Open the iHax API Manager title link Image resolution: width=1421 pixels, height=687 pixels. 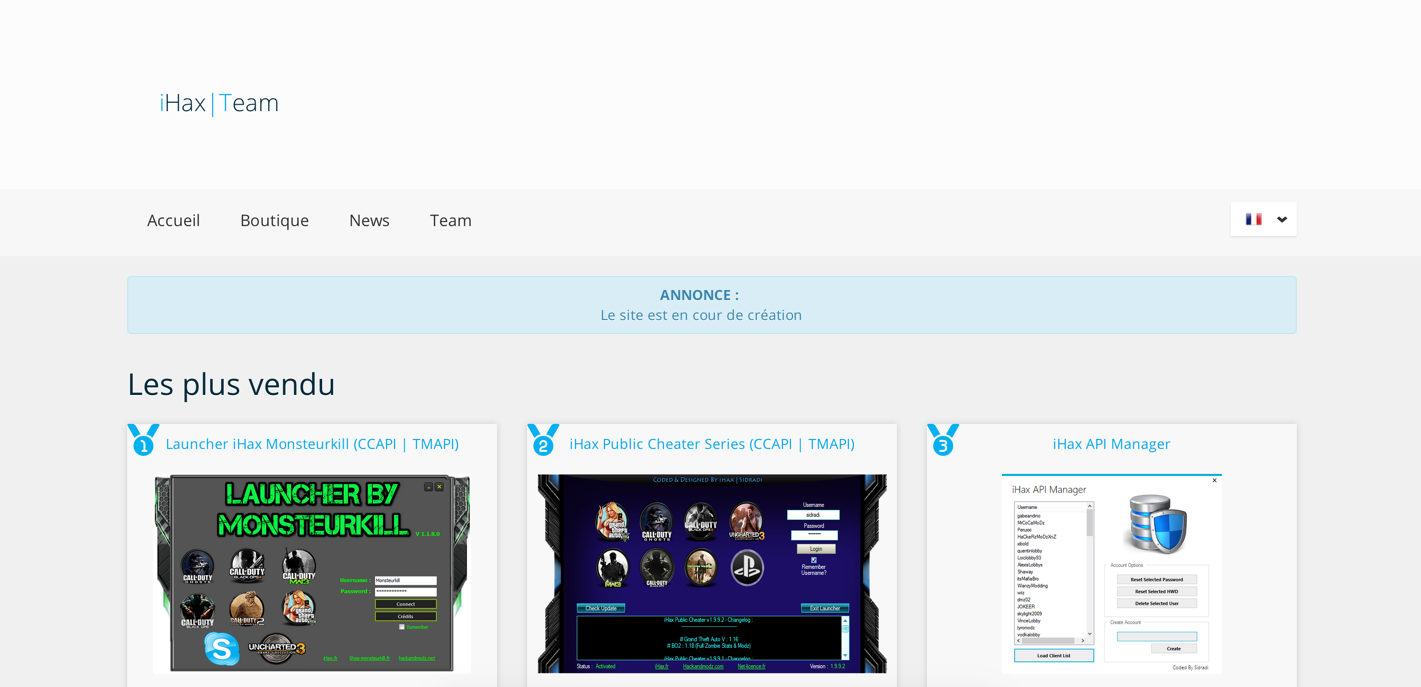(x=1111, y=444)
